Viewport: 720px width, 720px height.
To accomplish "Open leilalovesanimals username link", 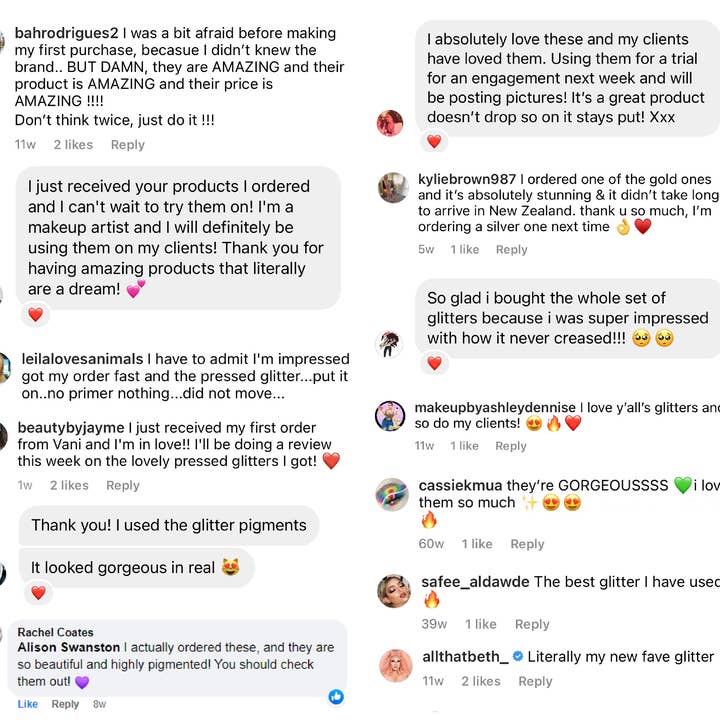I will pyautogui.click(x=81, y=359).
